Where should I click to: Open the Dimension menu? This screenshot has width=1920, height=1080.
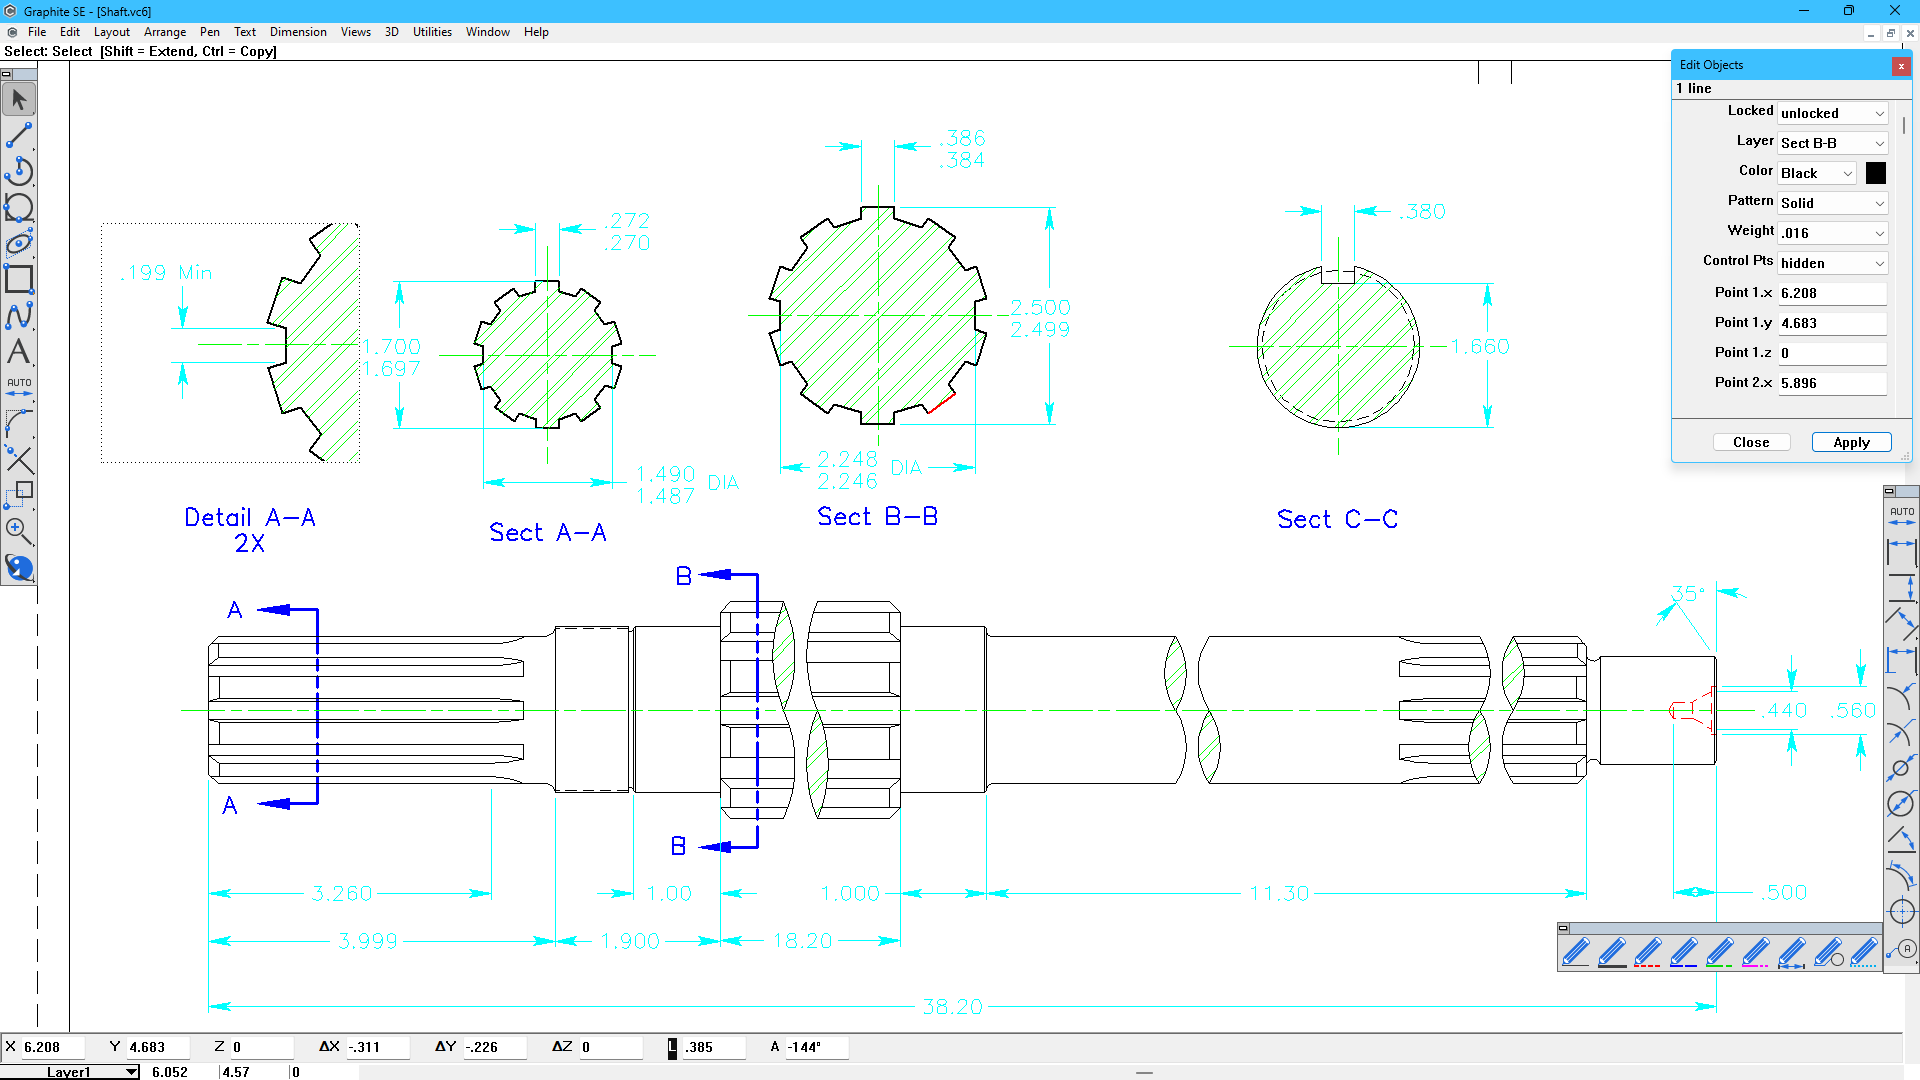tap(298, 32)
